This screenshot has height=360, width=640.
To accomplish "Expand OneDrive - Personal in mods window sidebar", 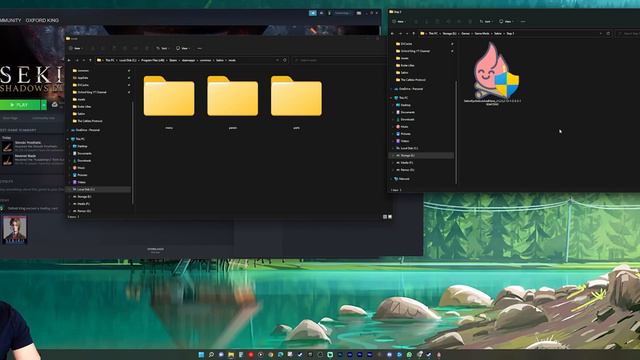I will (x=69, y=130).
